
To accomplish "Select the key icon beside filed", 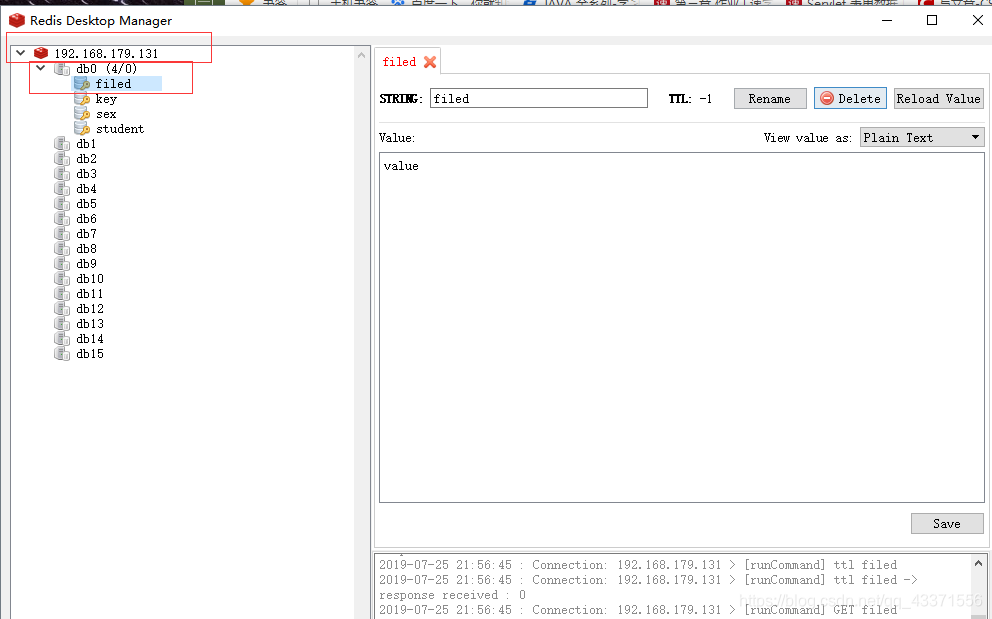I will (82, 84).
